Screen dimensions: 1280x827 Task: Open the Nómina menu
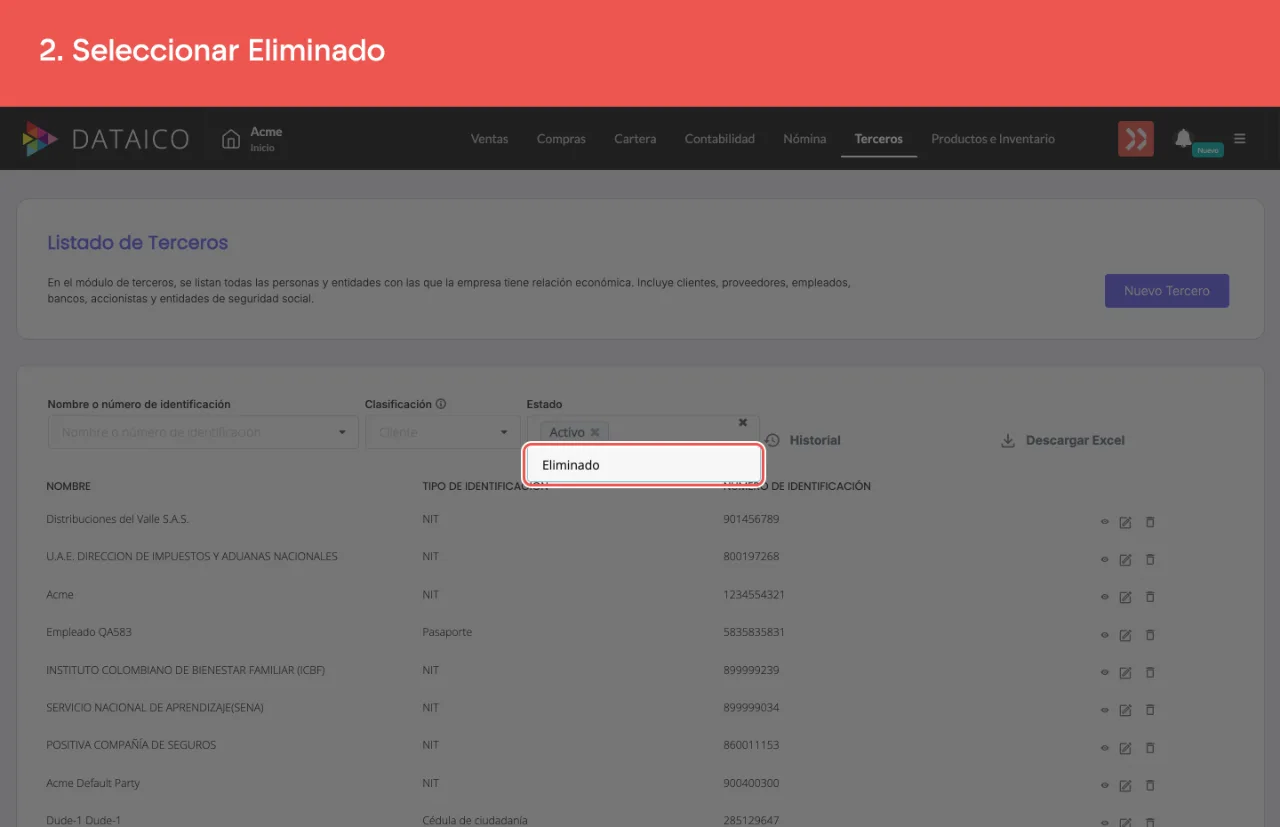[805, 139]
